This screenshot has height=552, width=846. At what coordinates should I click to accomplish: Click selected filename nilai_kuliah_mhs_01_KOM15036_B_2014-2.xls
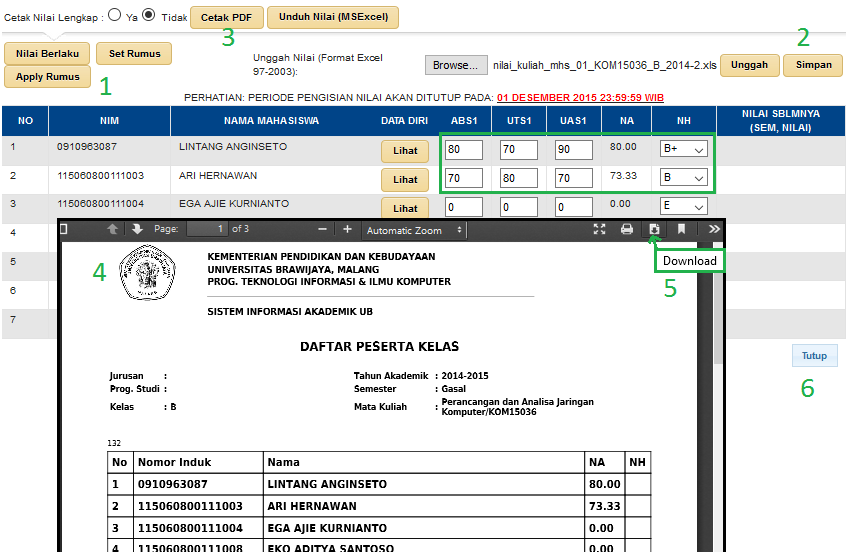click(605, 65)
